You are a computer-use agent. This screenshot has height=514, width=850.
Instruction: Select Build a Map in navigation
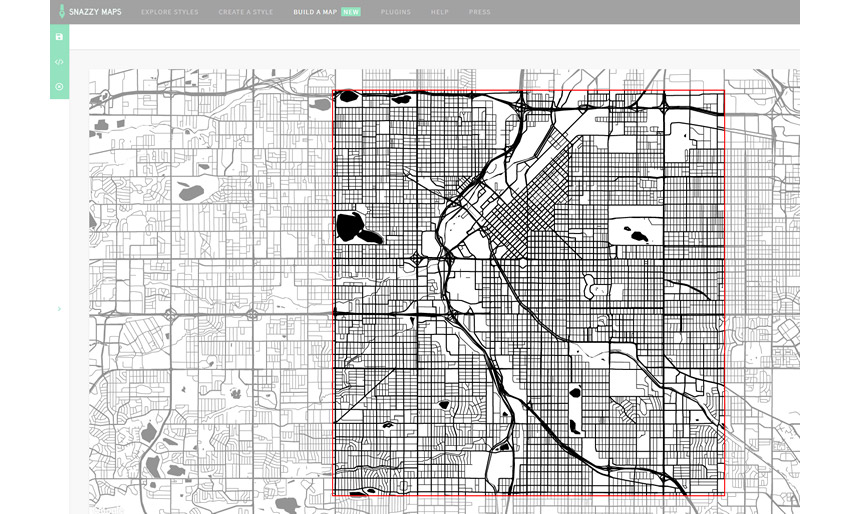(315, 12)
